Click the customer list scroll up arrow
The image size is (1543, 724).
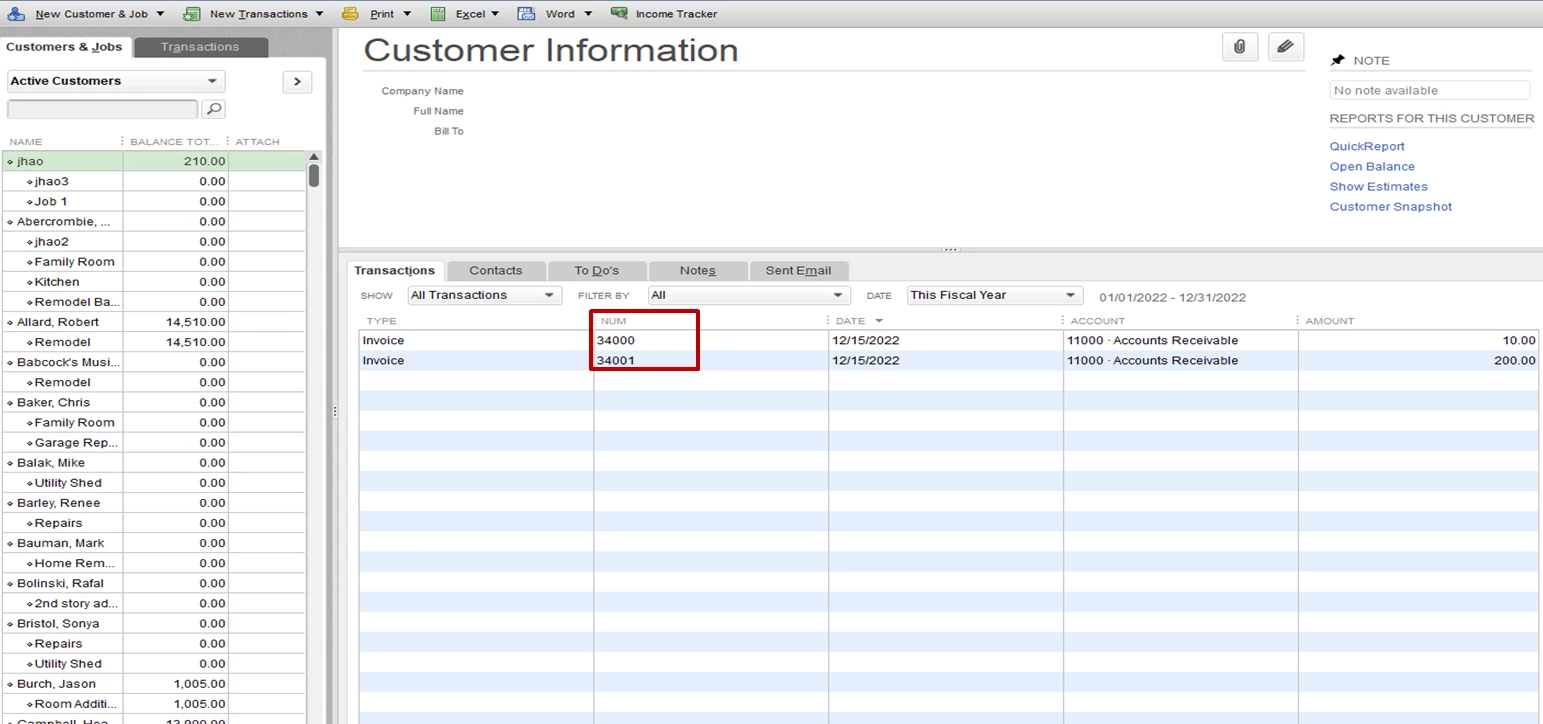[x=314, y=157]
